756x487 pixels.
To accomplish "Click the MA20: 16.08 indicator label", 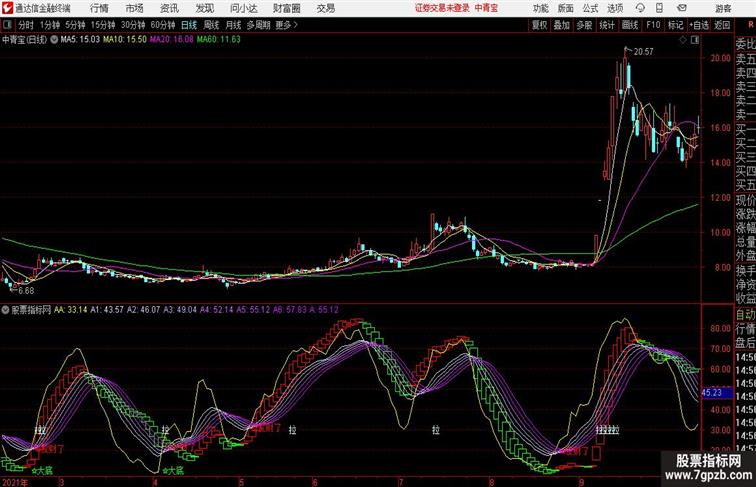I will point(172,40).
